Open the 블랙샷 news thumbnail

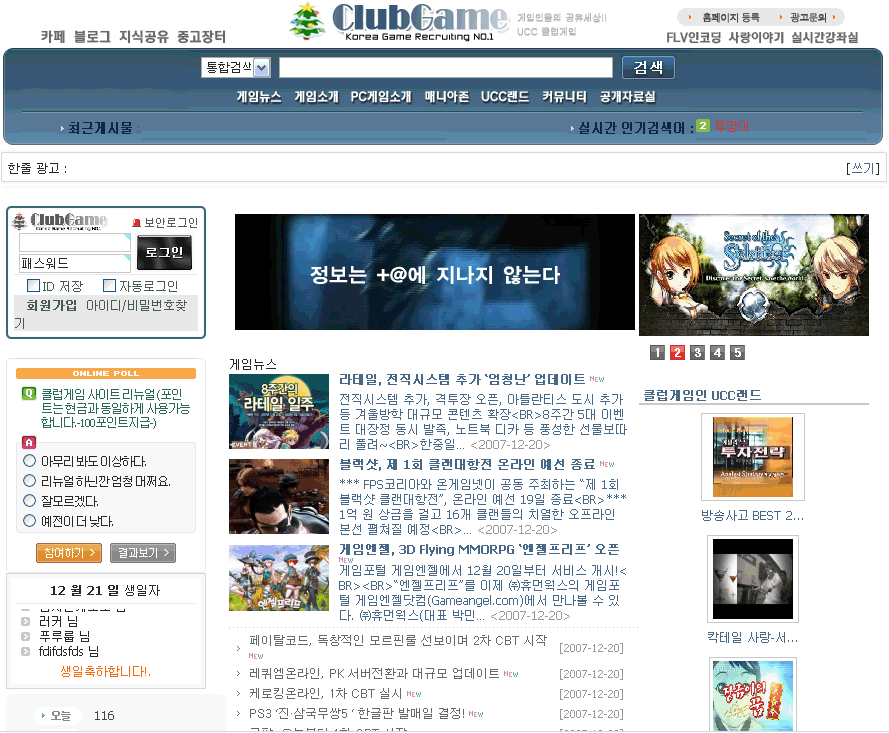pos(279,497)
